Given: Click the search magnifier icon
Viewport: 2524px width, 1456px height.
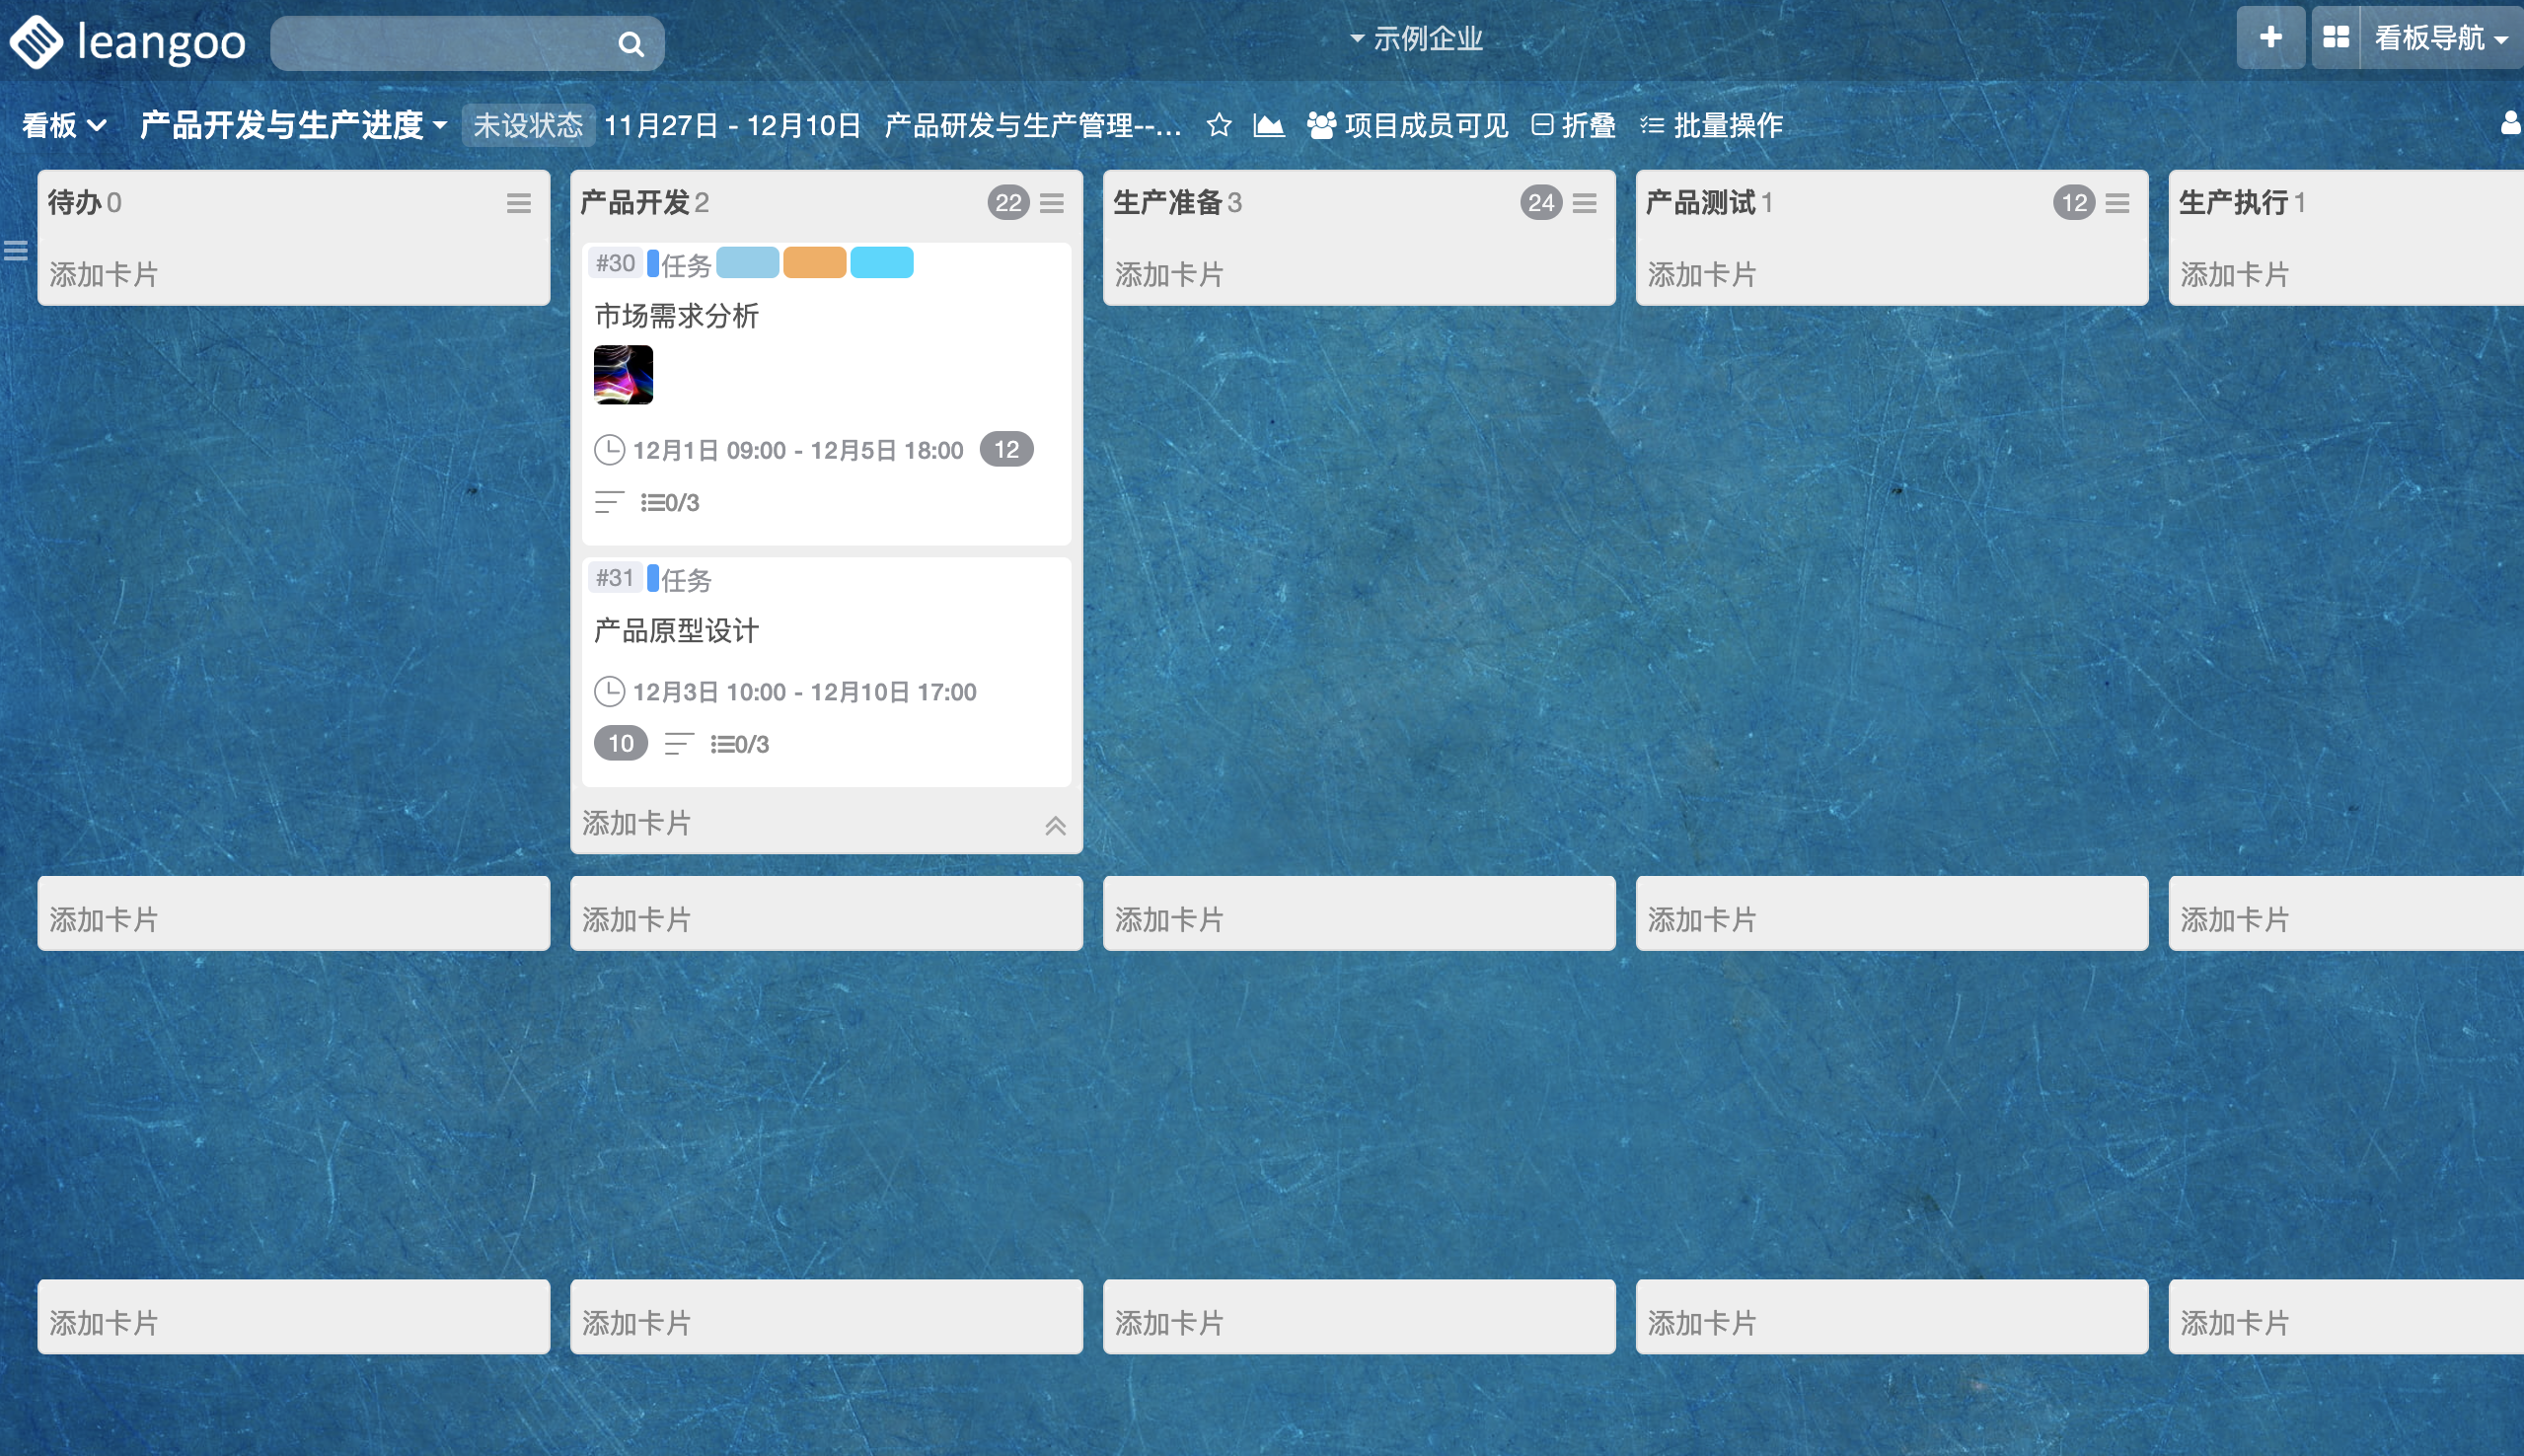Looking at the screenshot, I should [x=630, y=44].
